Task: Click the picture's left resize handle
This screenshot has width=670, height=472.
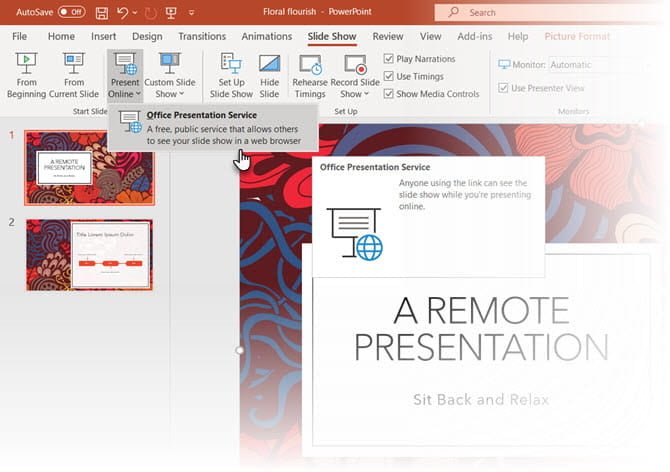Action: click(240, 350)
